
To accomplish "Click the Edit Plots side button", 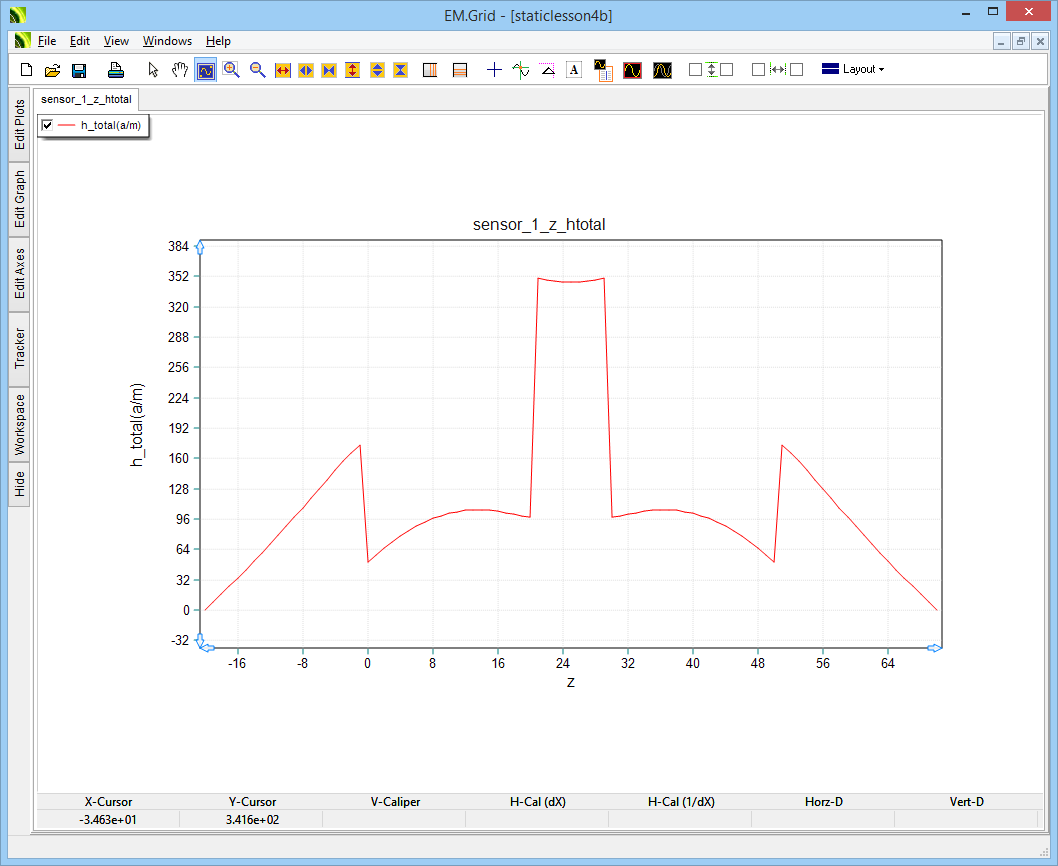I will click(19, 125).
